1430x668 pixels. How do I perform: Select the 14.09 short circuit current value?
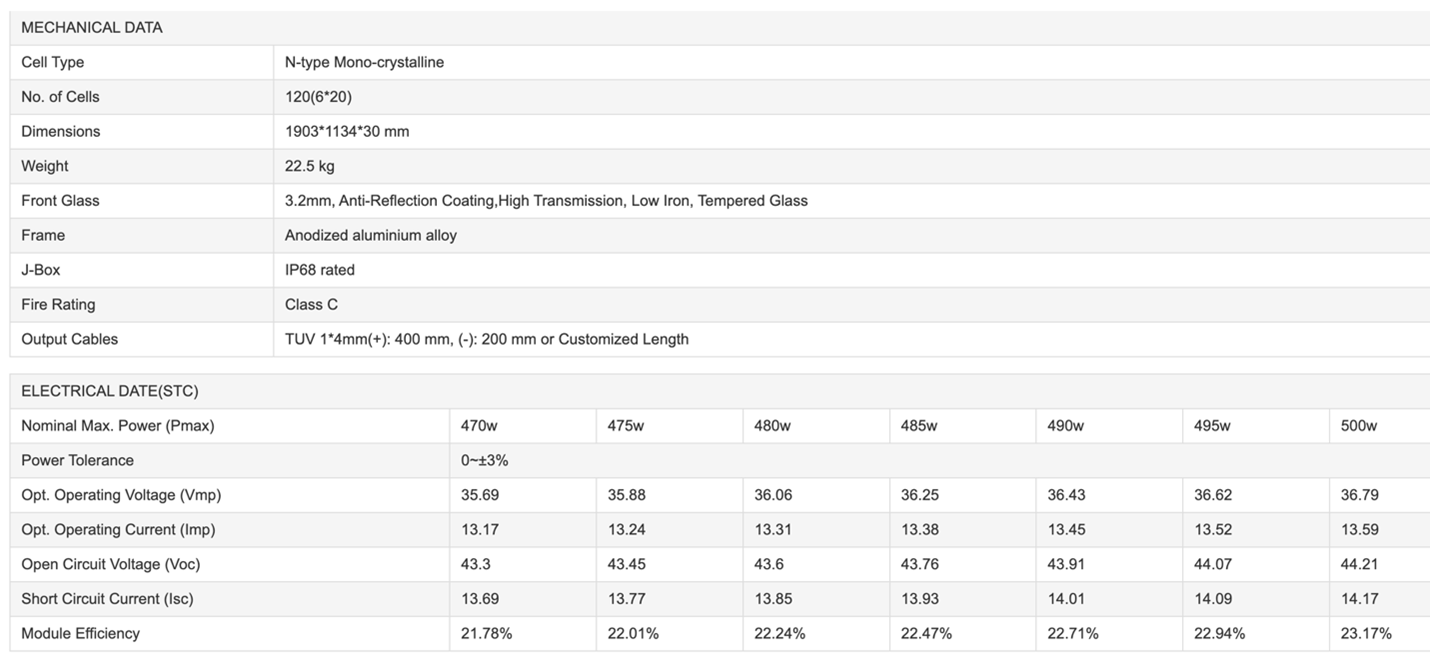pyautogui.click(x=1213, y=599)
